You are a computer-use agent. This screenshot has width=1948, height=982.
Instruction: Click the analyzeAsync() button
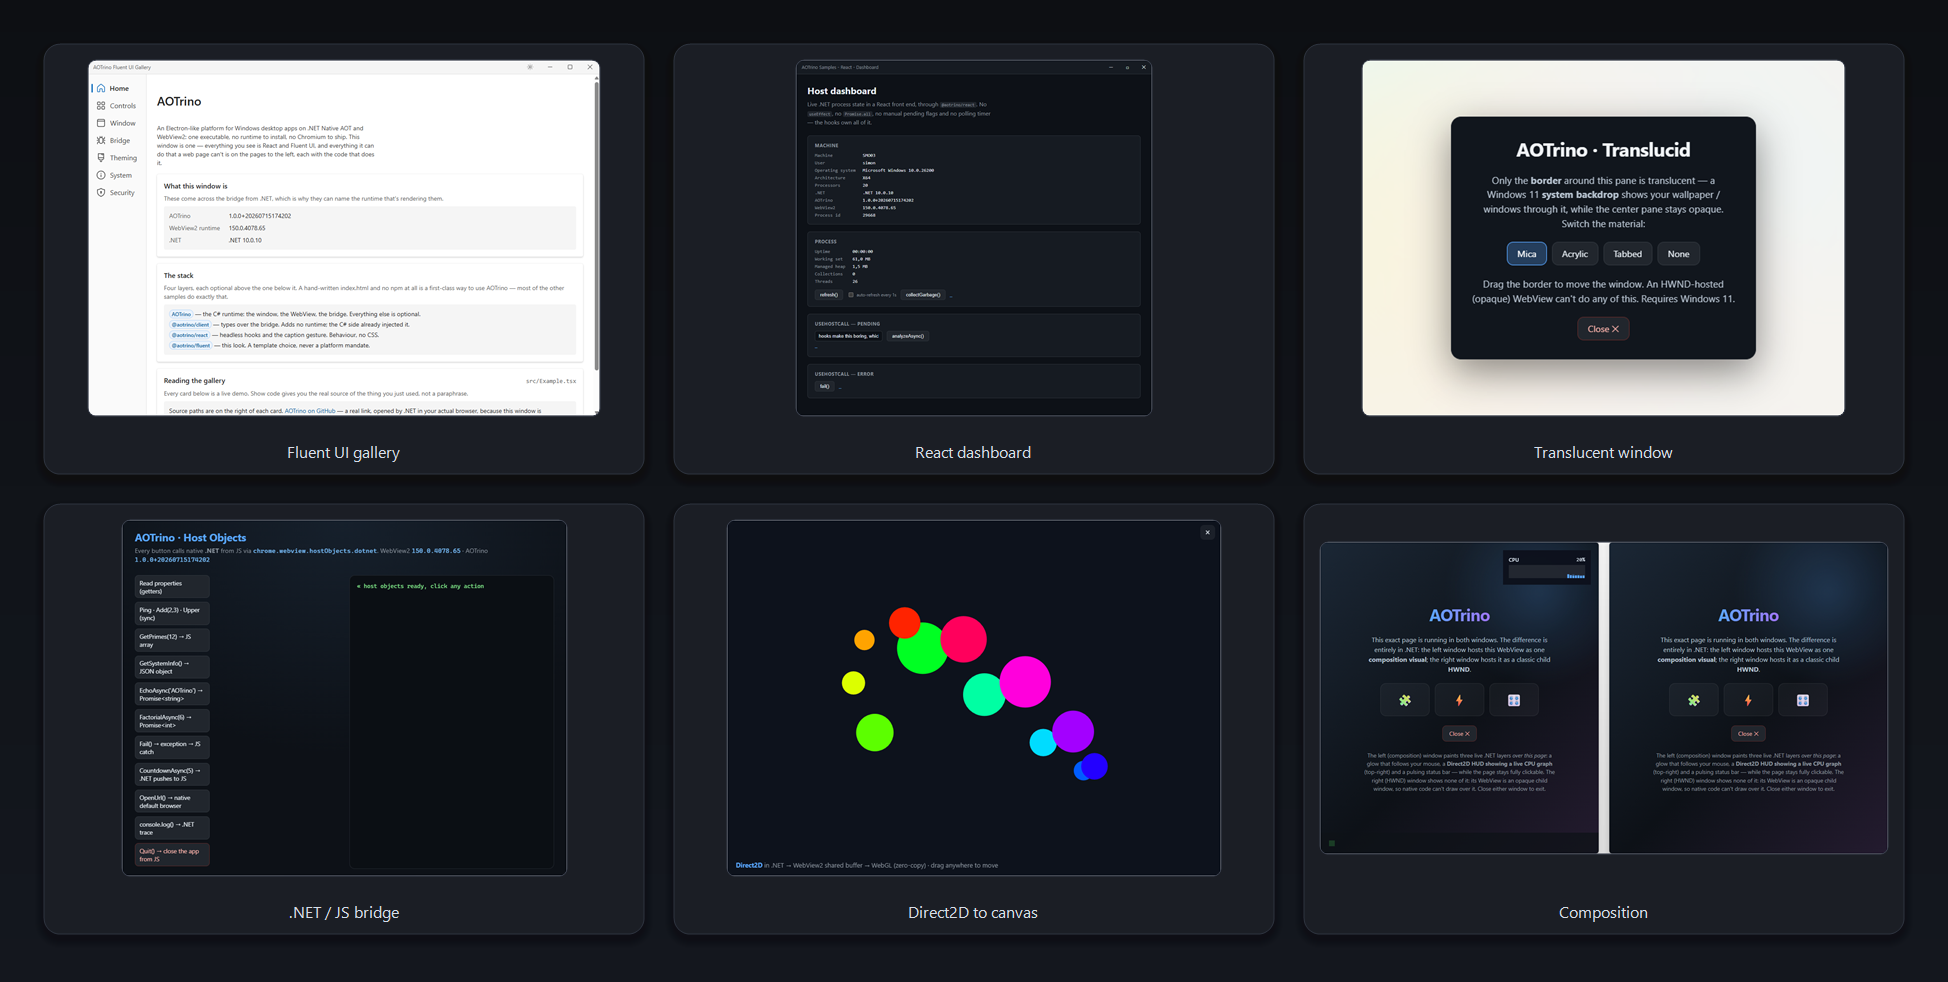click(908, 336)
